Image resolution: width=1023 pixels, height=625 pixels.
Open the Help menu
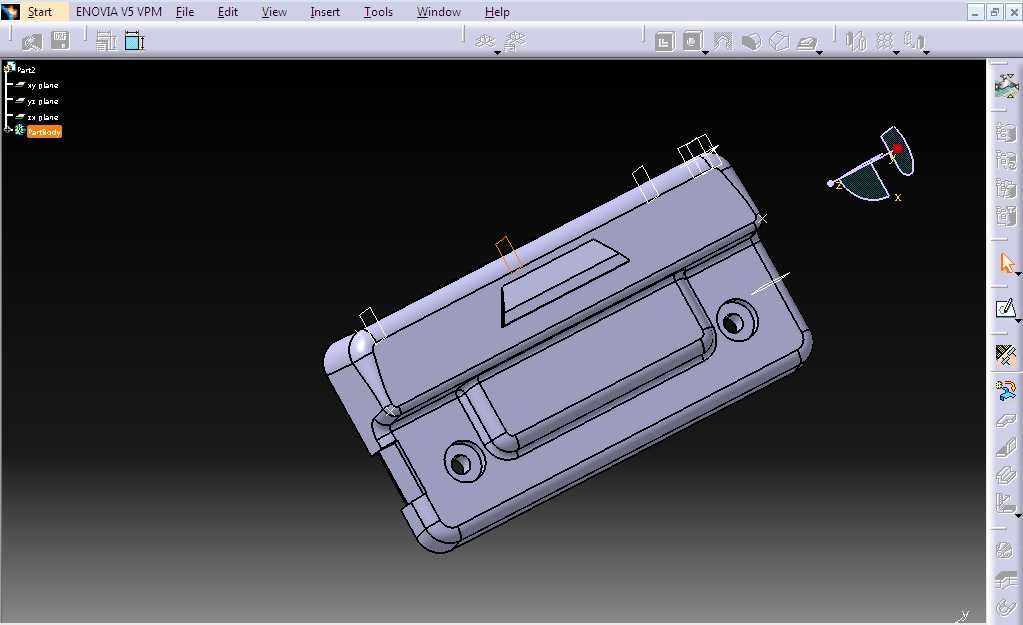coord(497,12)
